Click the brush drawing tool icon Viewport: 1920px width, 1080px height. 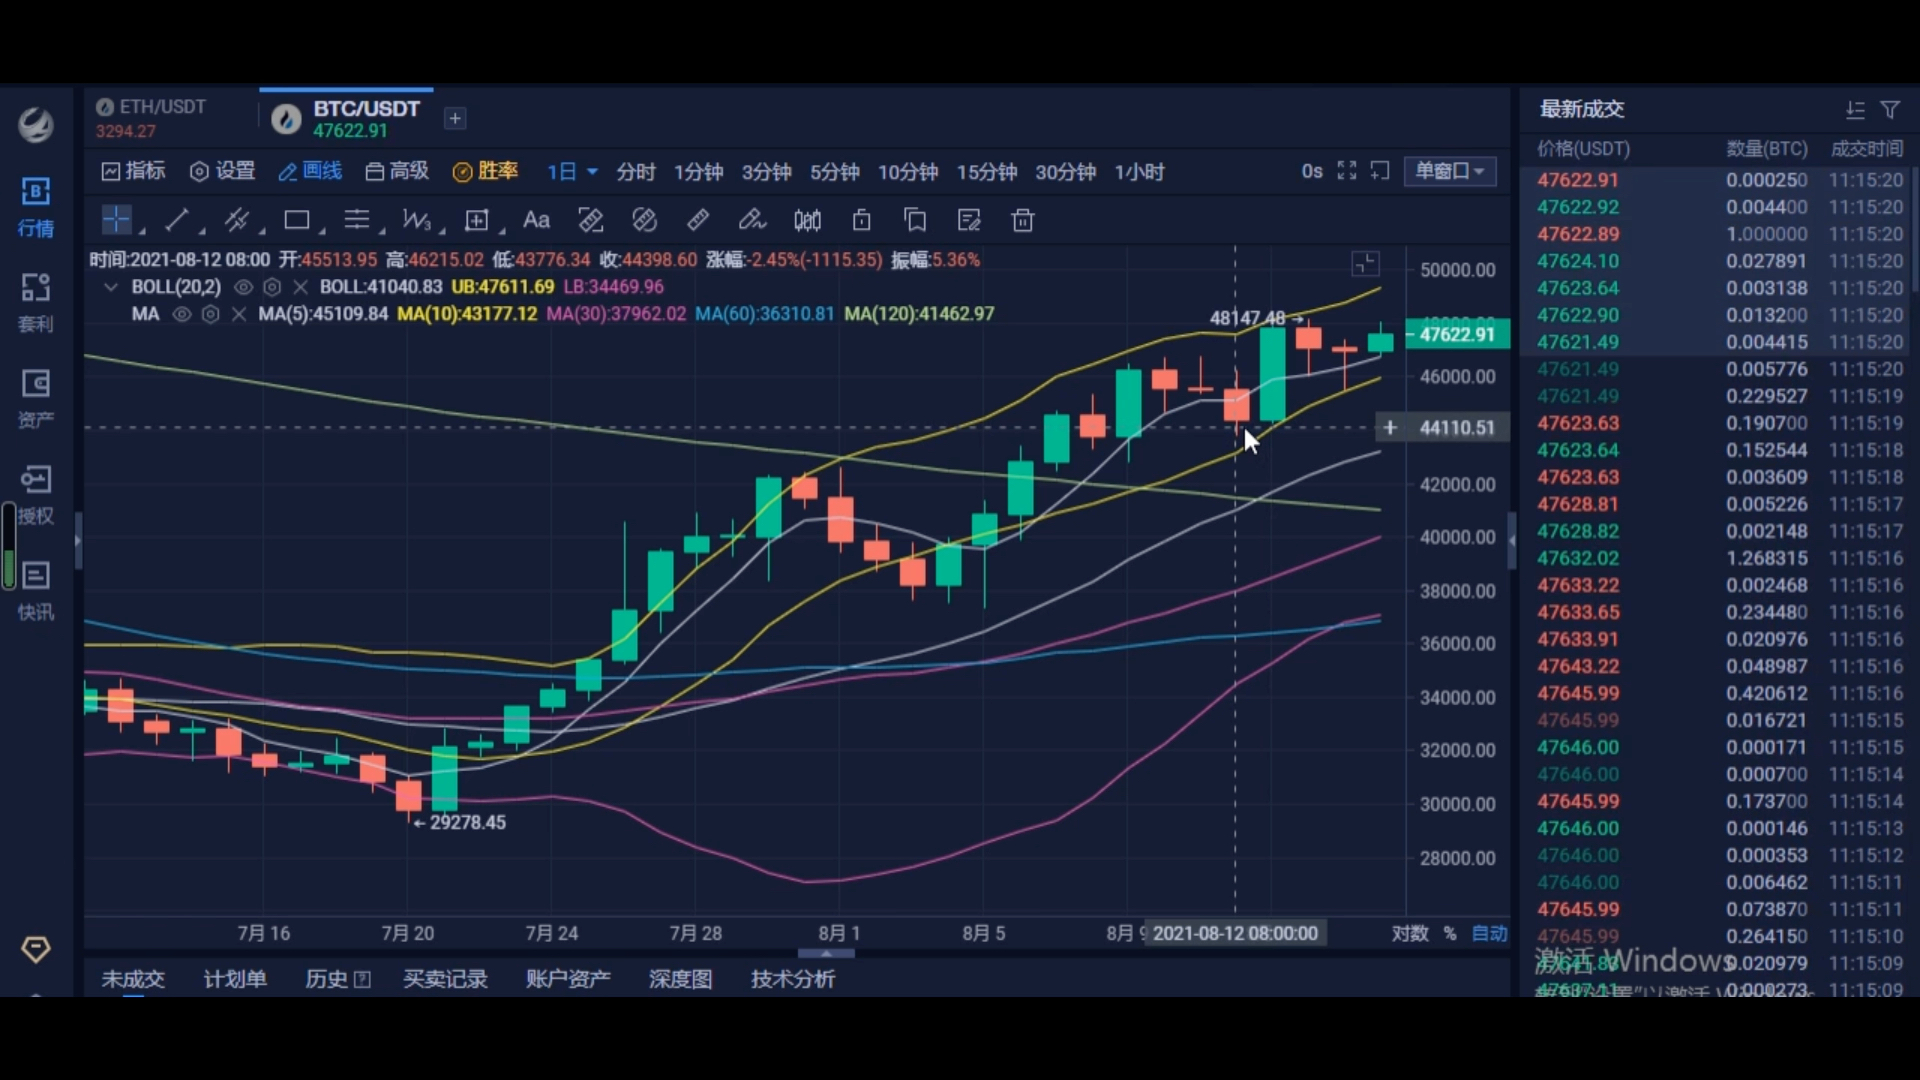coord(752,220)
